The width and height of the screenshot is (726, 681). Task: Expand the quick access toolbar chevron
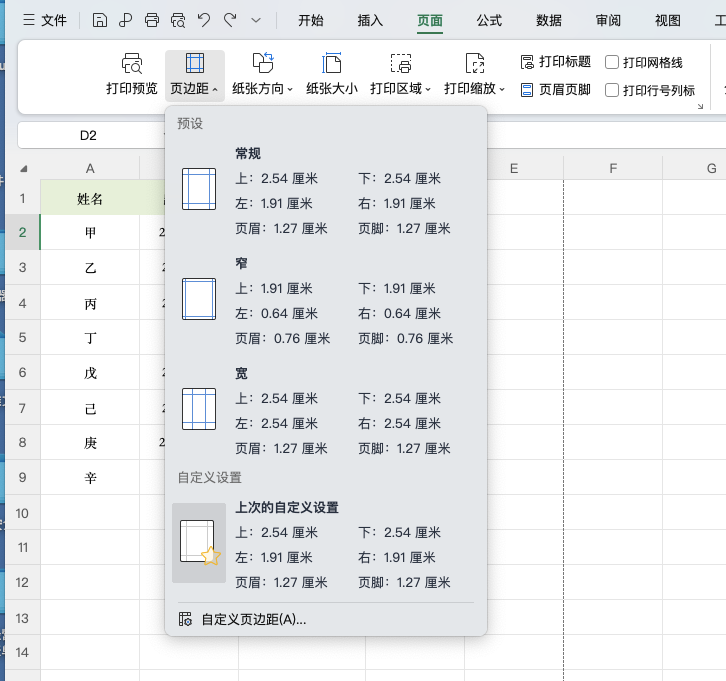tap(256, 20)
